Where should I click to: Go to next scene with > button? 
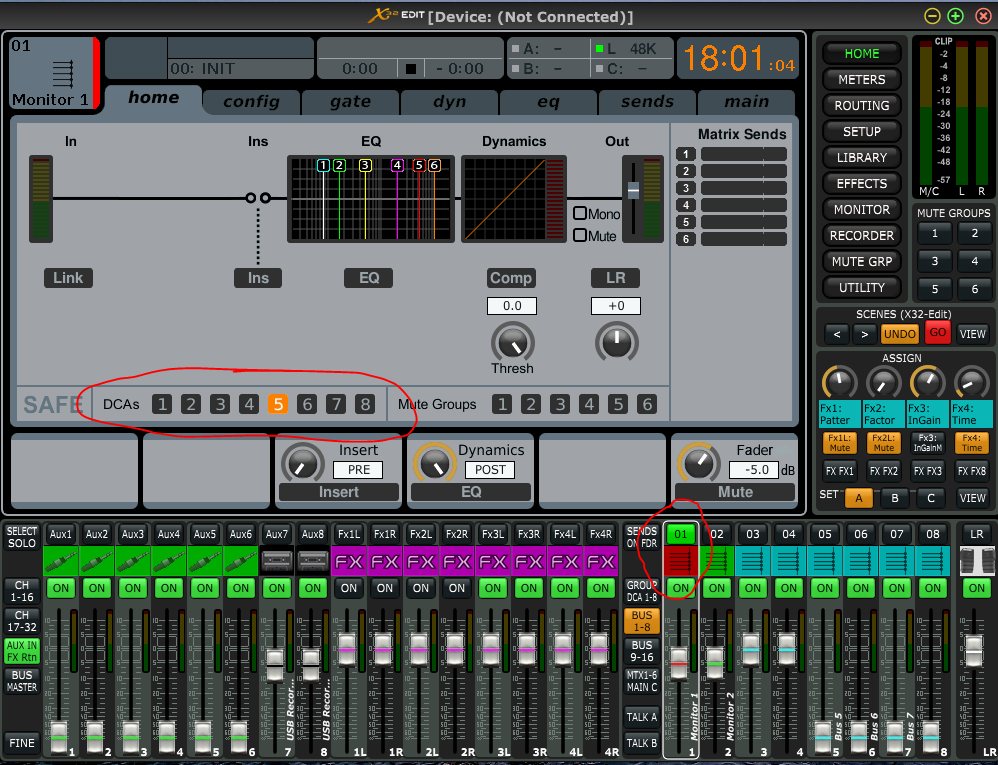click(864, 334)
